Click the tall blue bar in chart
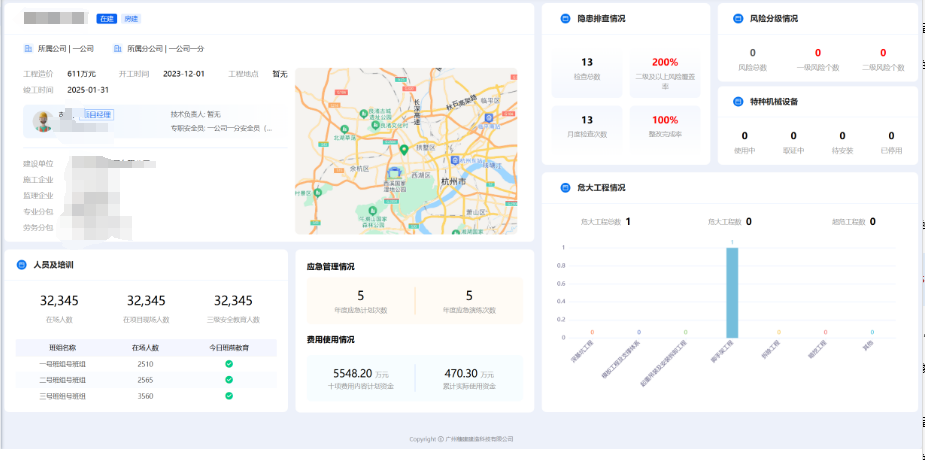The width and height of the screenshot is (925, 460). pos(732,292)
